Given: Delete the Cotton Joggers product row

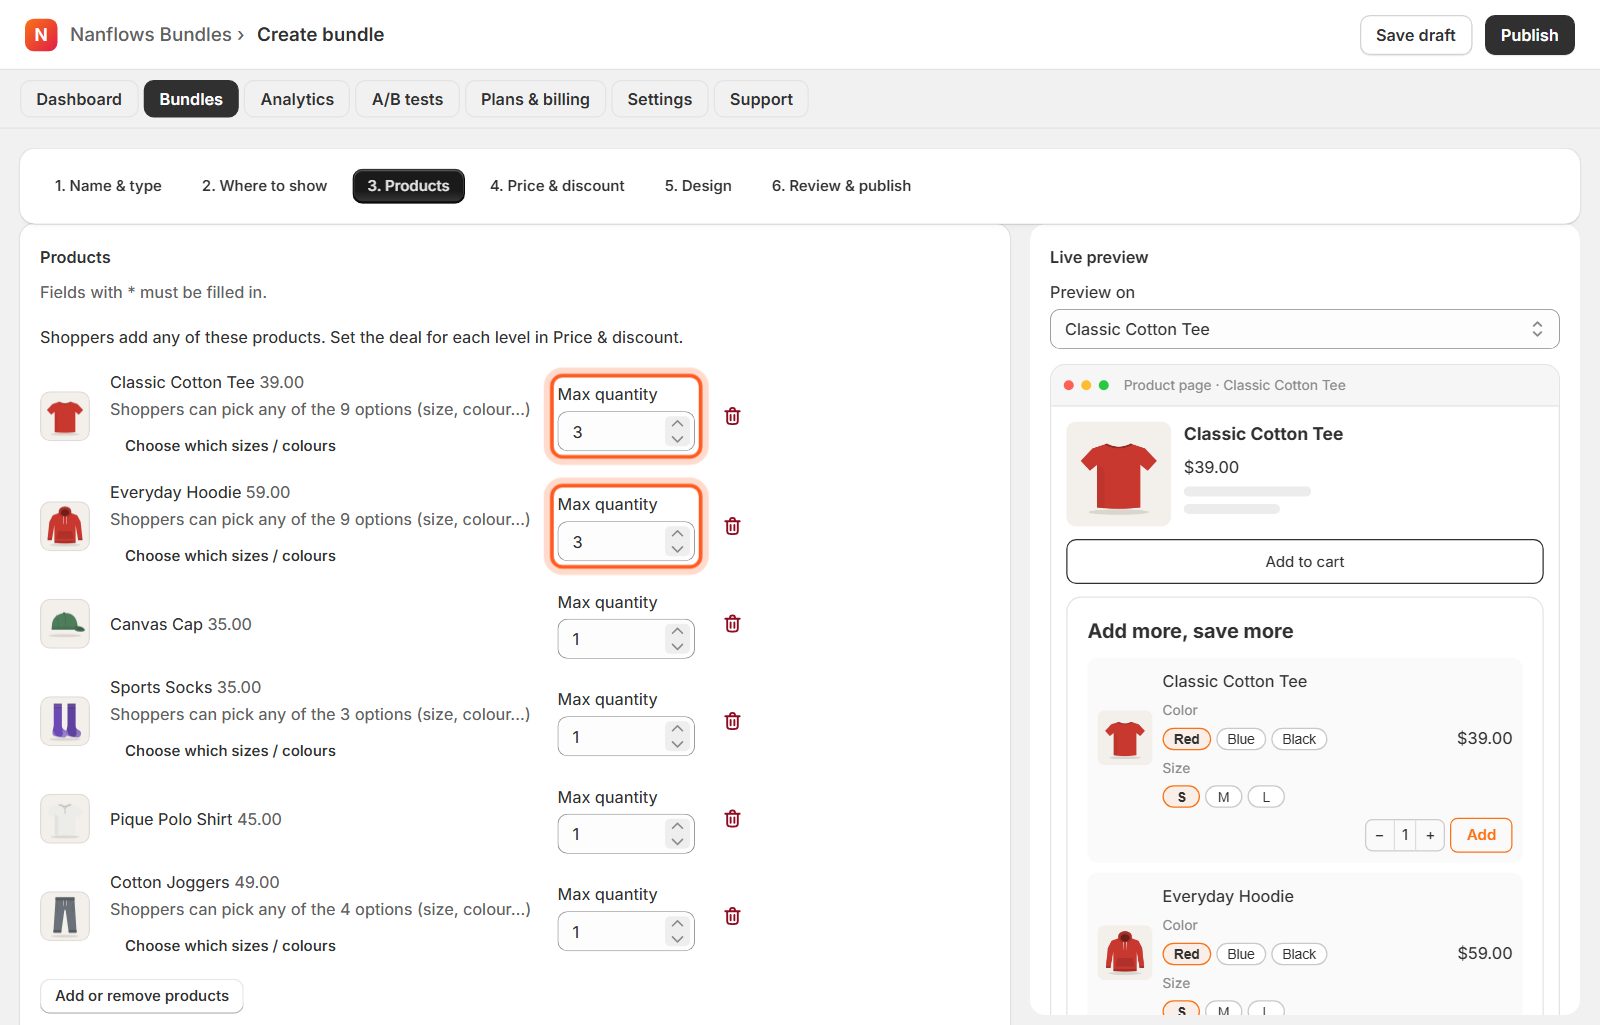Looking at the screenshot, I should click(732, 916).
